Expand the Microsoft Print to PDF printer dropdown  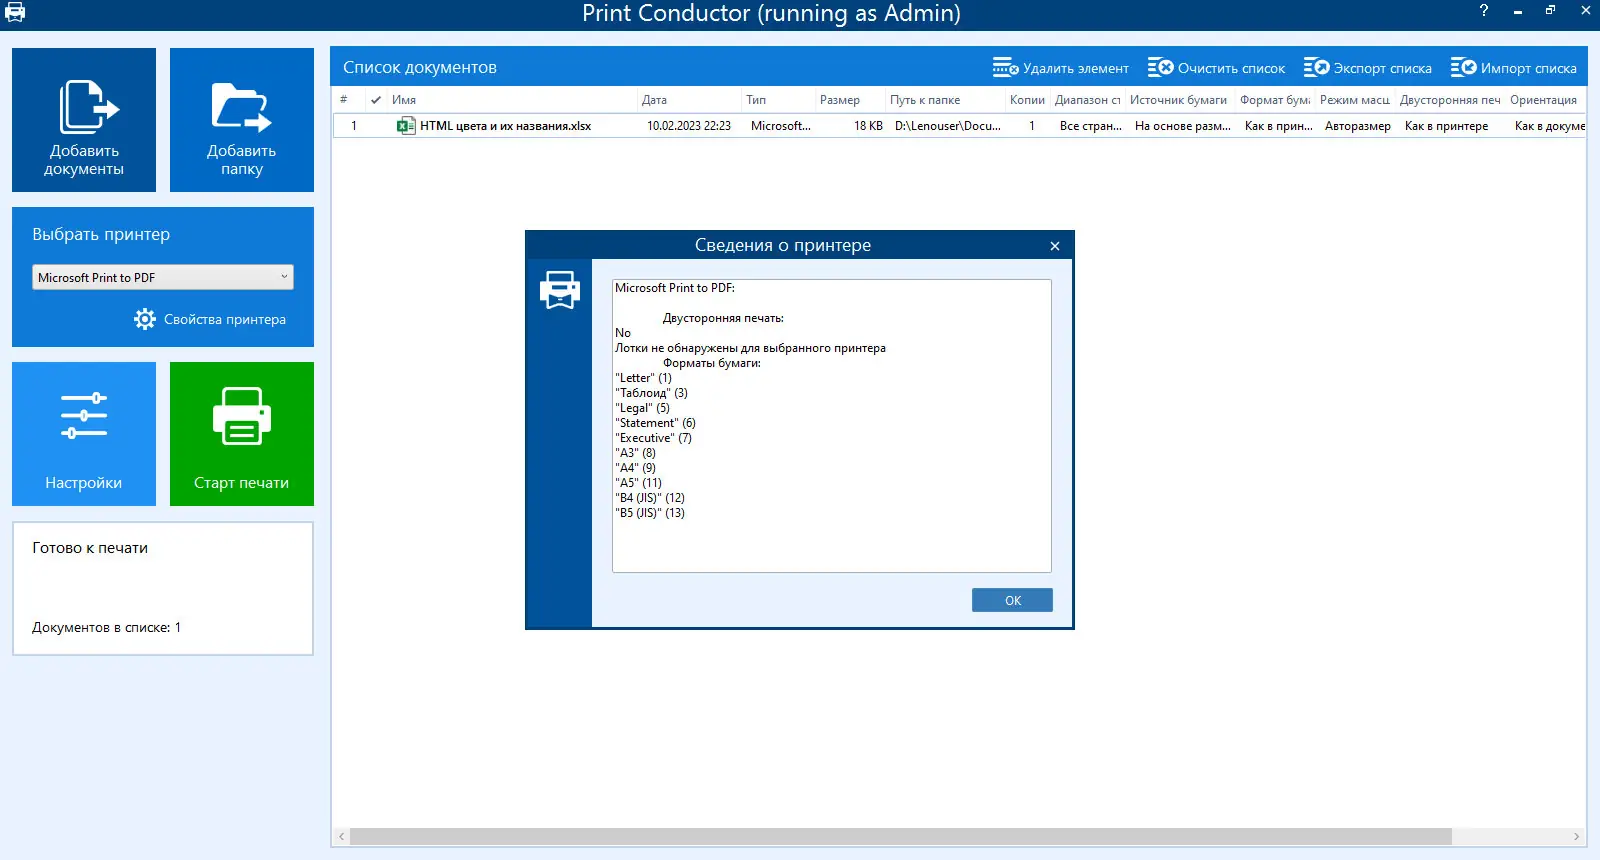coord(163,277)
